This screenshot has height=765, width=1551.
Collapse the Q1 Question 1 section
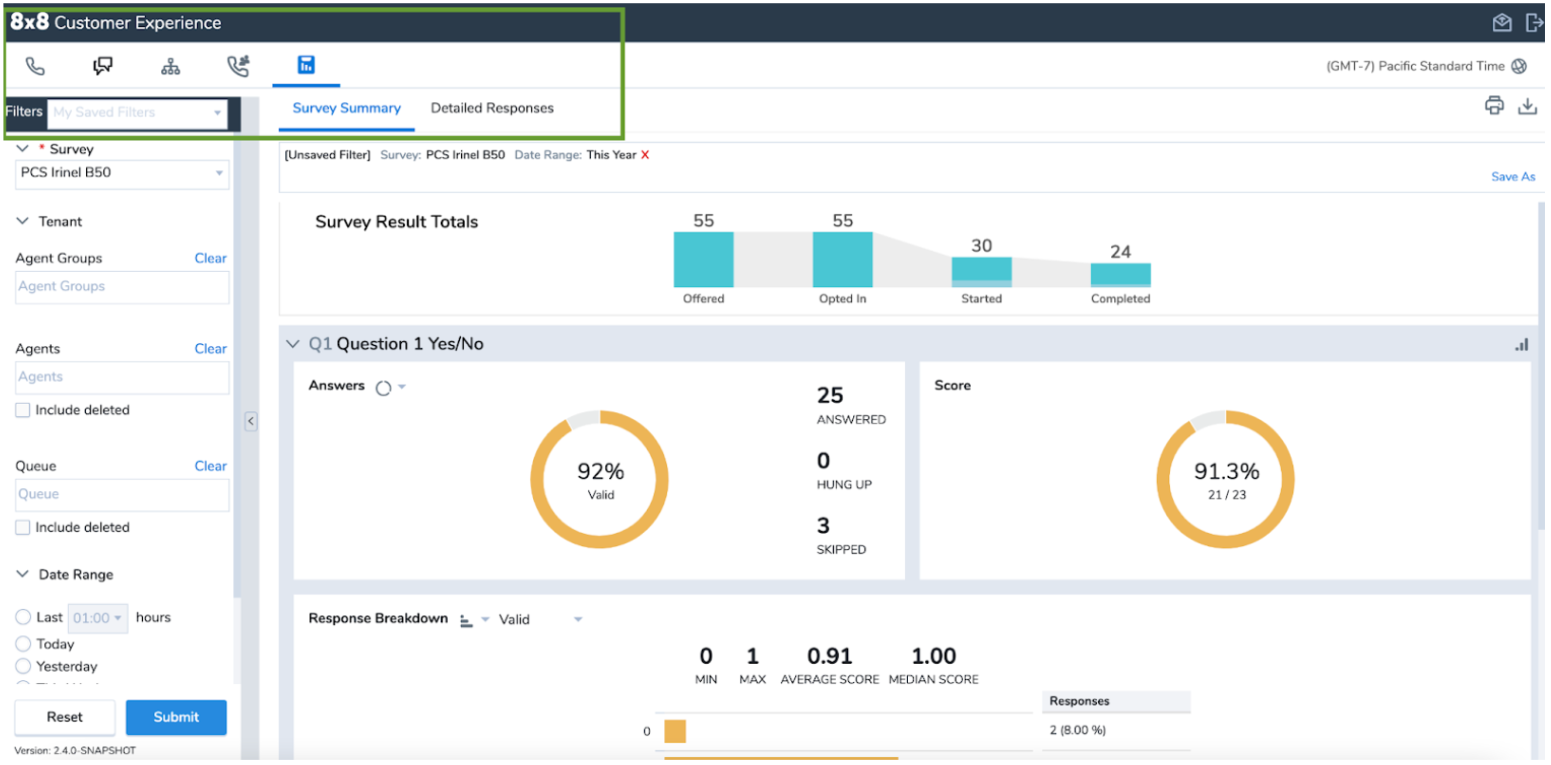[292, 344]
